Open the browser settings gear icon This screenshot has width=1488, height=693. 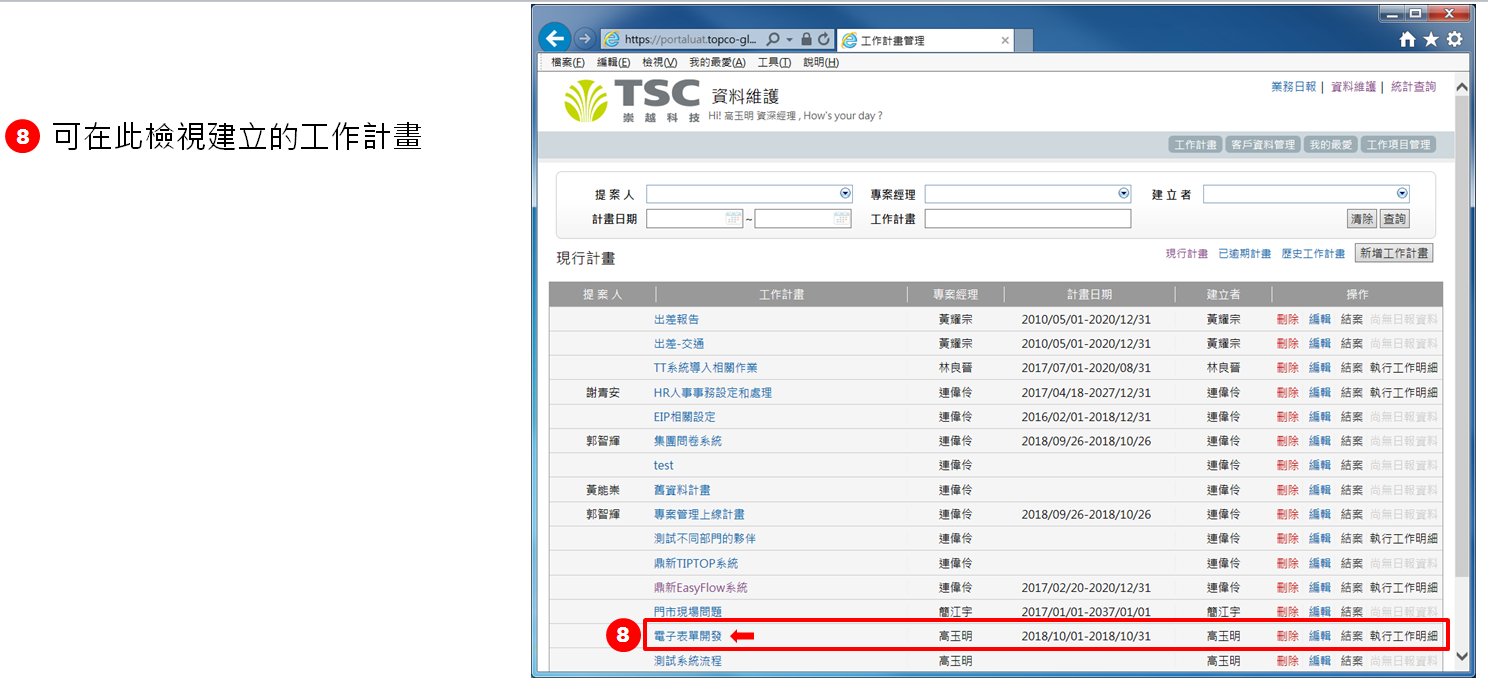pyautogui.click(x=1454, y=40)
